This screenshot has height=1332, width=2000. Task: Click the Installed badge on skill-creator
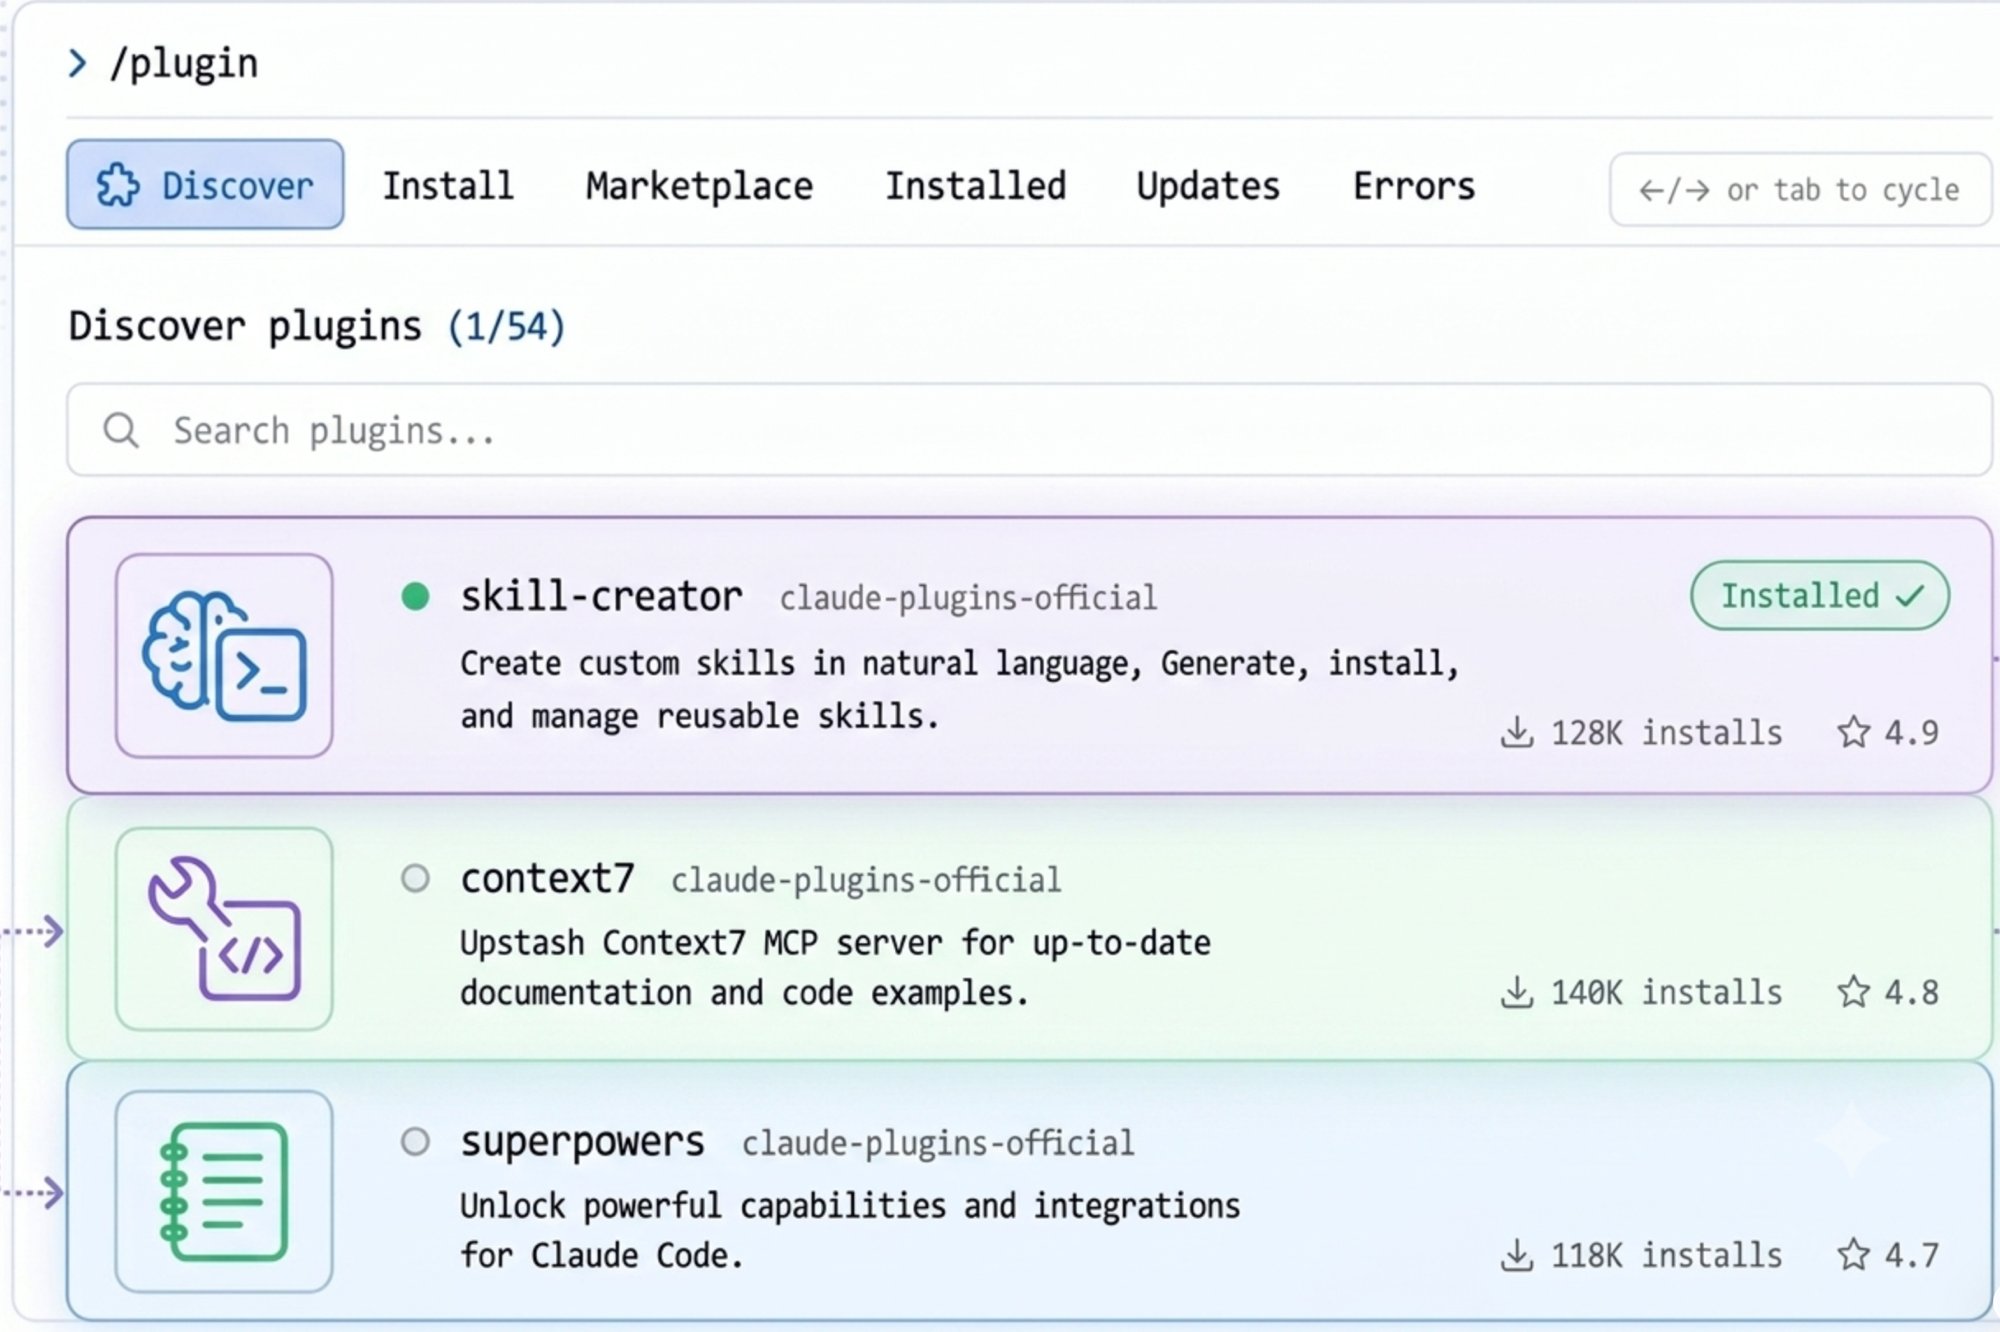(x=1820, y=595)
